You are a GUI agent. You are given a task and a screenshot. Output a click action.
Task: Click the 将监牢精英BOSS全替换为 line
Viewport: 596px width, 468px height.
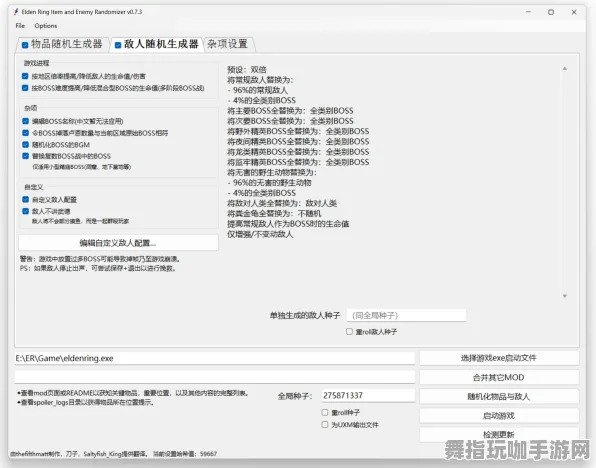pos(298,162)
